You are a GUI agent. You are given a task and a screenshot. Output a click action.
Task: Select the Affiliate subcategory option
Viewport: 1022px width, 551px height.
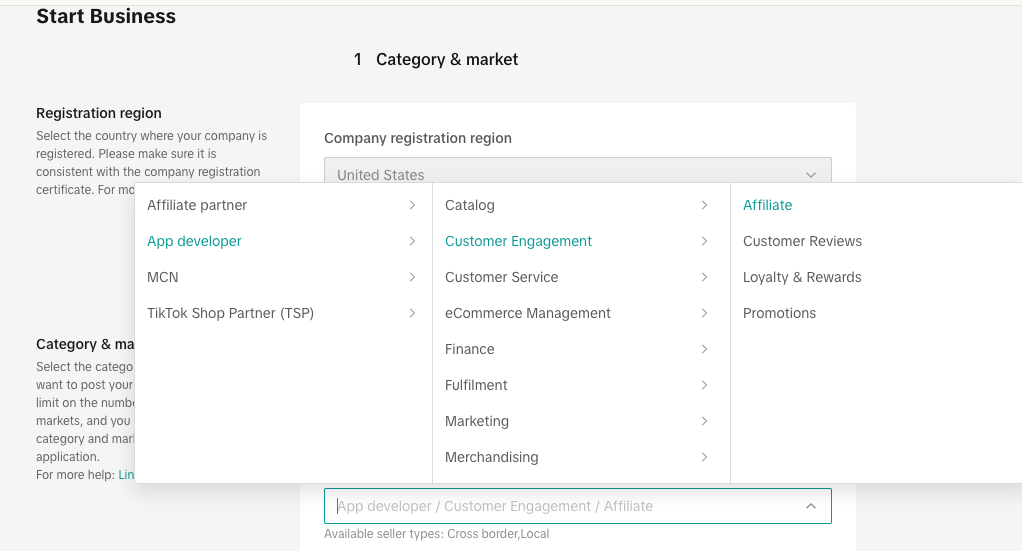(767, 205)
